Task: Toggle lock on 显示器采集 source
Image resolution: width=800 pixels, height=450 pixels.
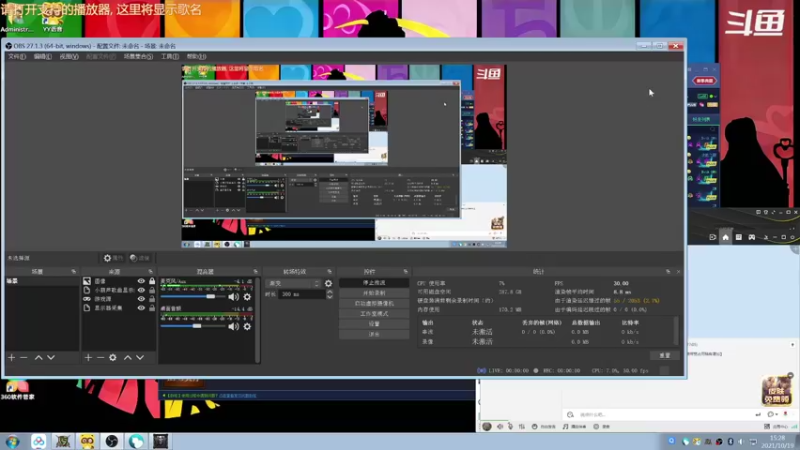Action: (152, 308)
